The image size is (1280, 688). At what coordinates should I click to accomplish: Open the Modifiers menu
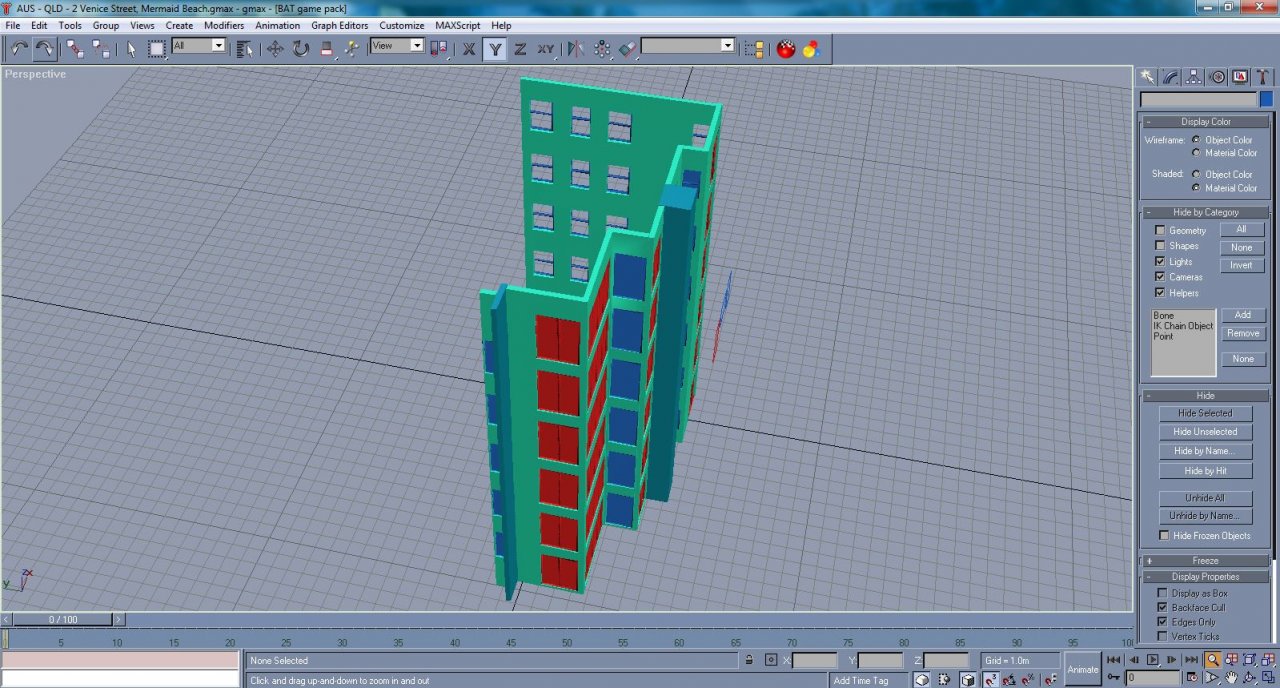point(224,25)
